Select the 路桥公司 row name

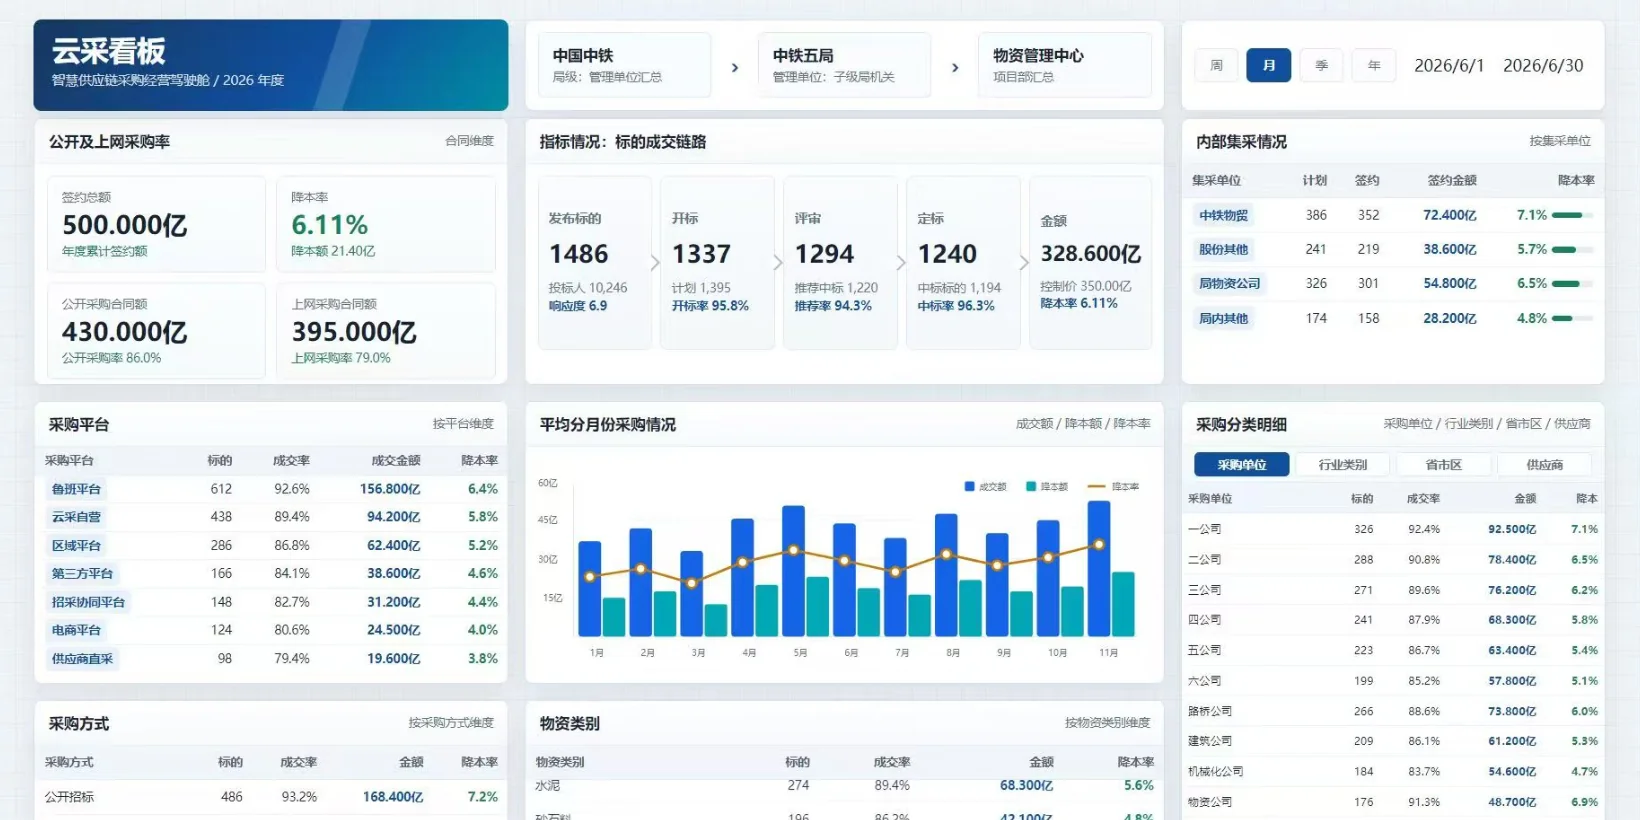(x=1210, y=711)
